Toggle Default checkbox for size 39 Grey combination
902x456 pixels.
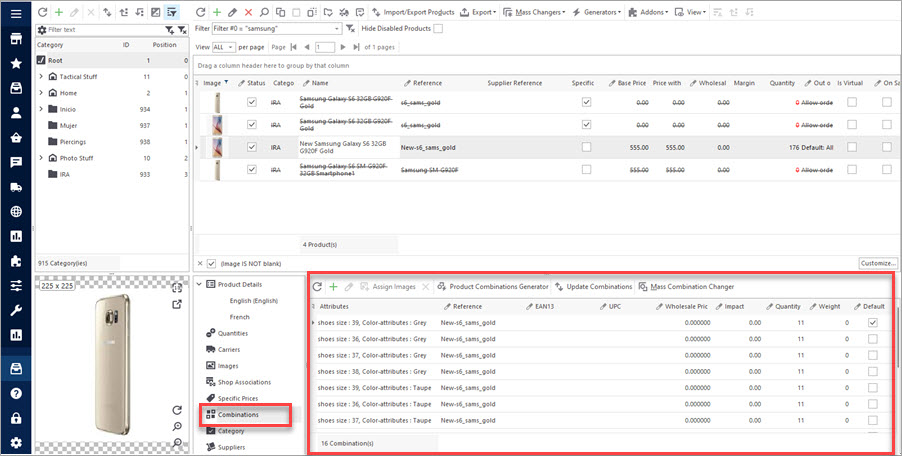coord(873,323)
